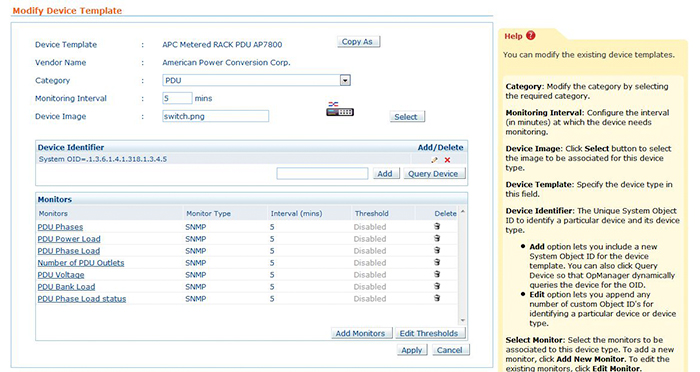Click the switch device image preview

(340, 109)
